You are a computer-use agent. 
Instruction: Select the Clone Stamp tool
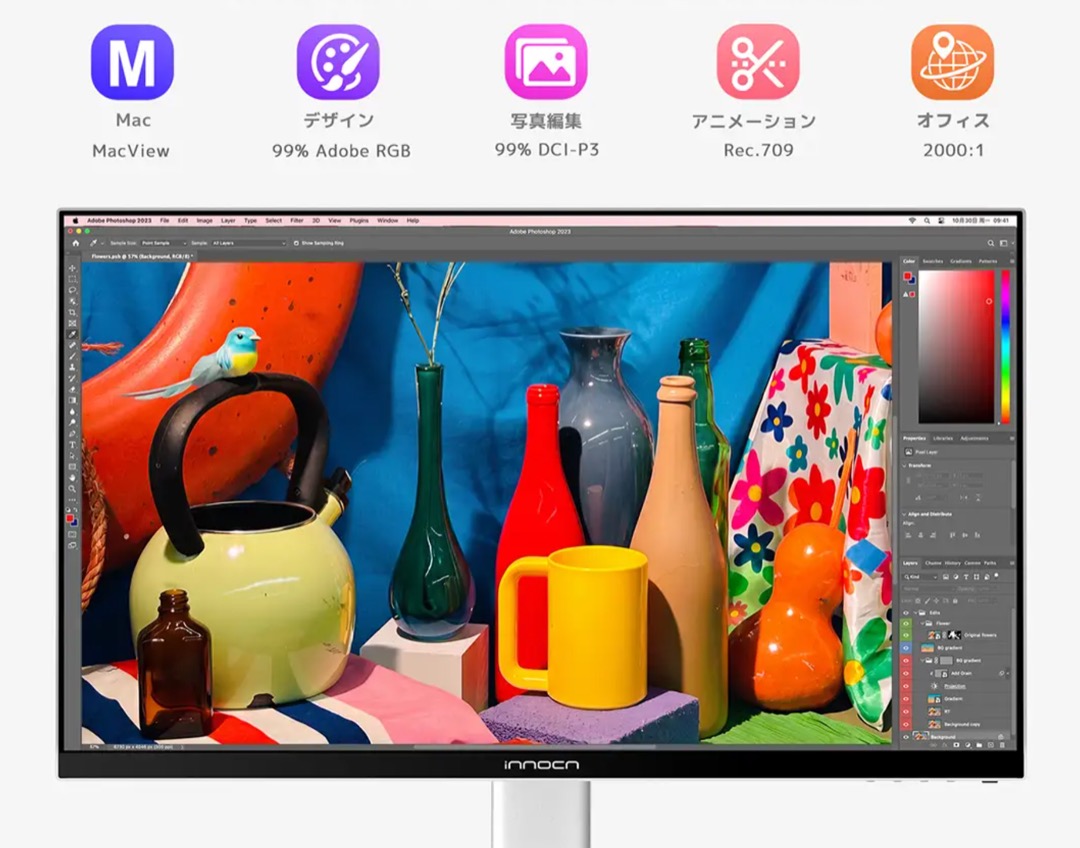click(72, 367)
